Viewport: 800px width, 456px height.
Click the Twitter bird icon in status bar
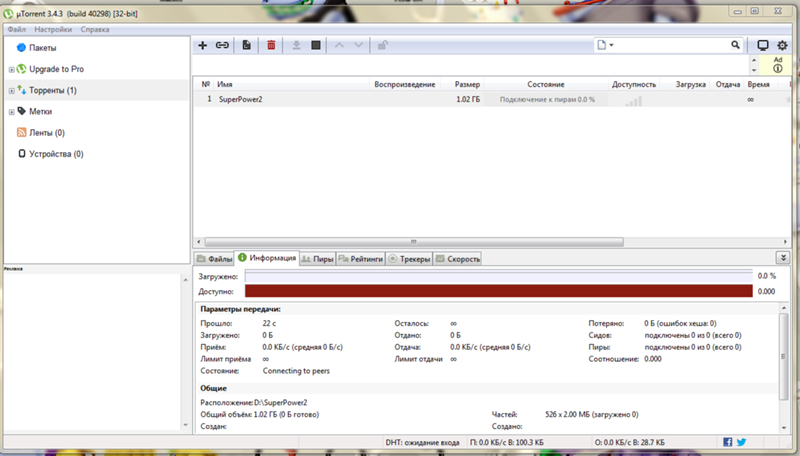(x=741, y=442)
